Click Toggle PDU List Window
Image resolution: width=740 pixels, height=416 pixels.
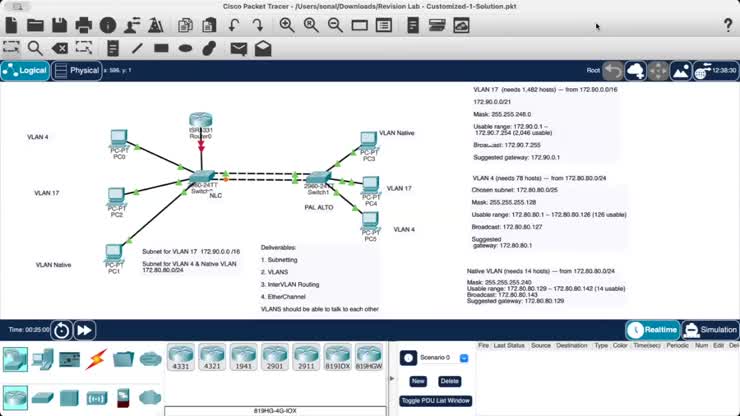point(436,400)
